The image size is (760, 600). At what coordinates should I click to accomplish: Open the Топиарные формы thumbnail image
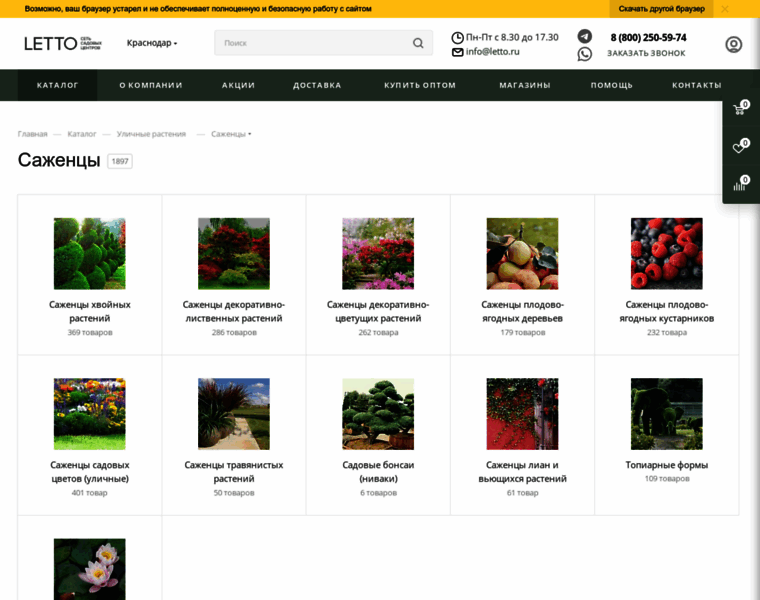click(666, 414)
